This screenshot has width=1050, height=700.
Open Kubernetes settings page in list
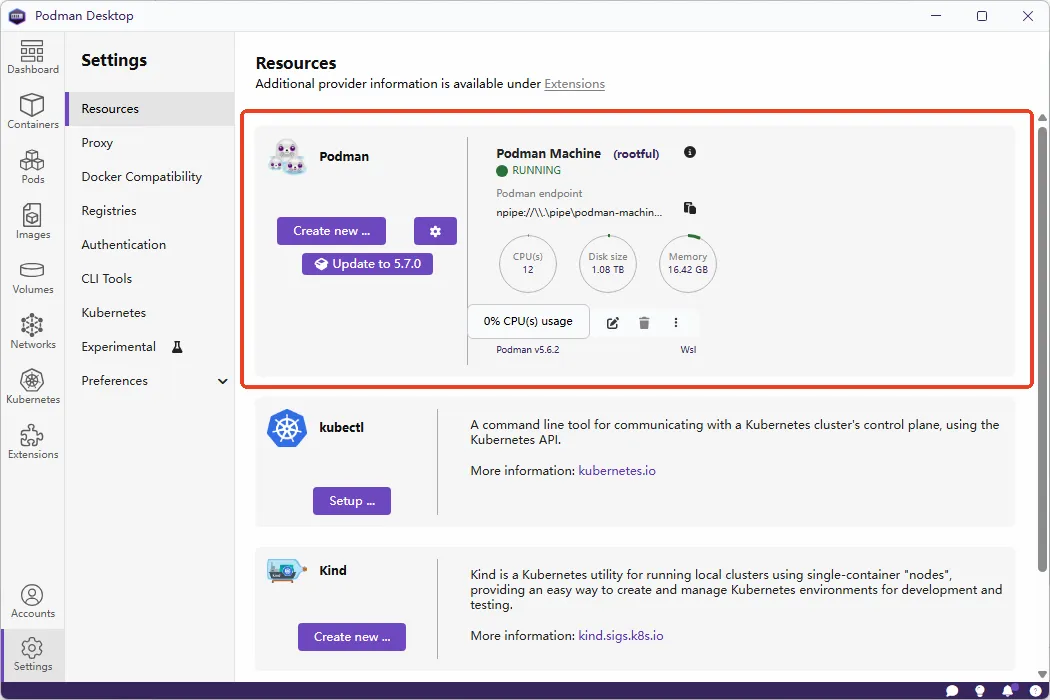pyautogui.click(x=150, y=313)
